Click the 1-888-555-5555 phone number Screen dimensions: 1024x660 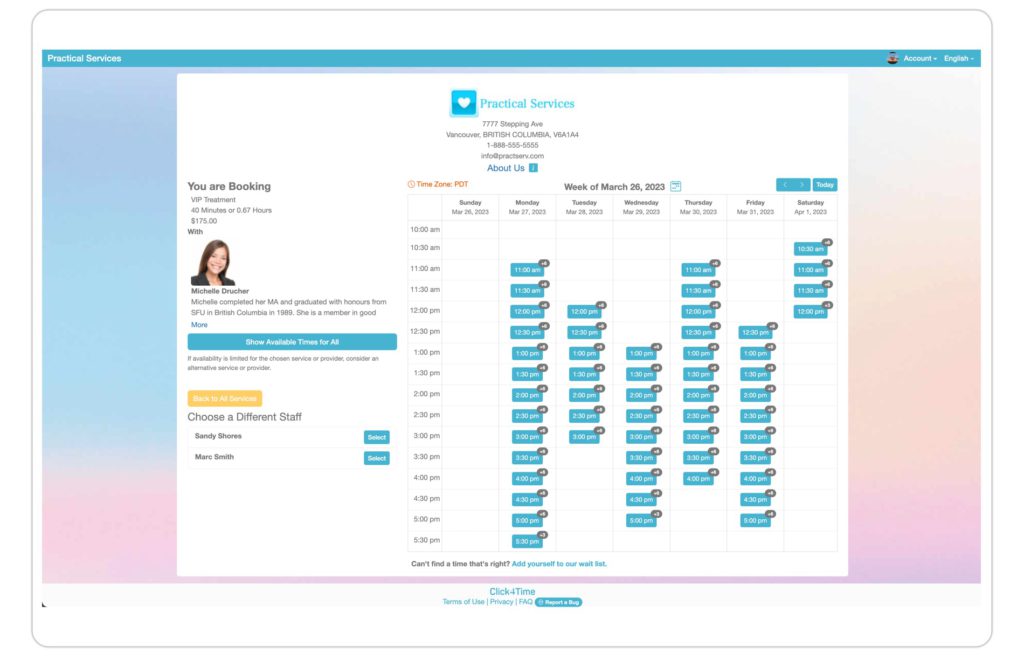[x=512, y=145]
